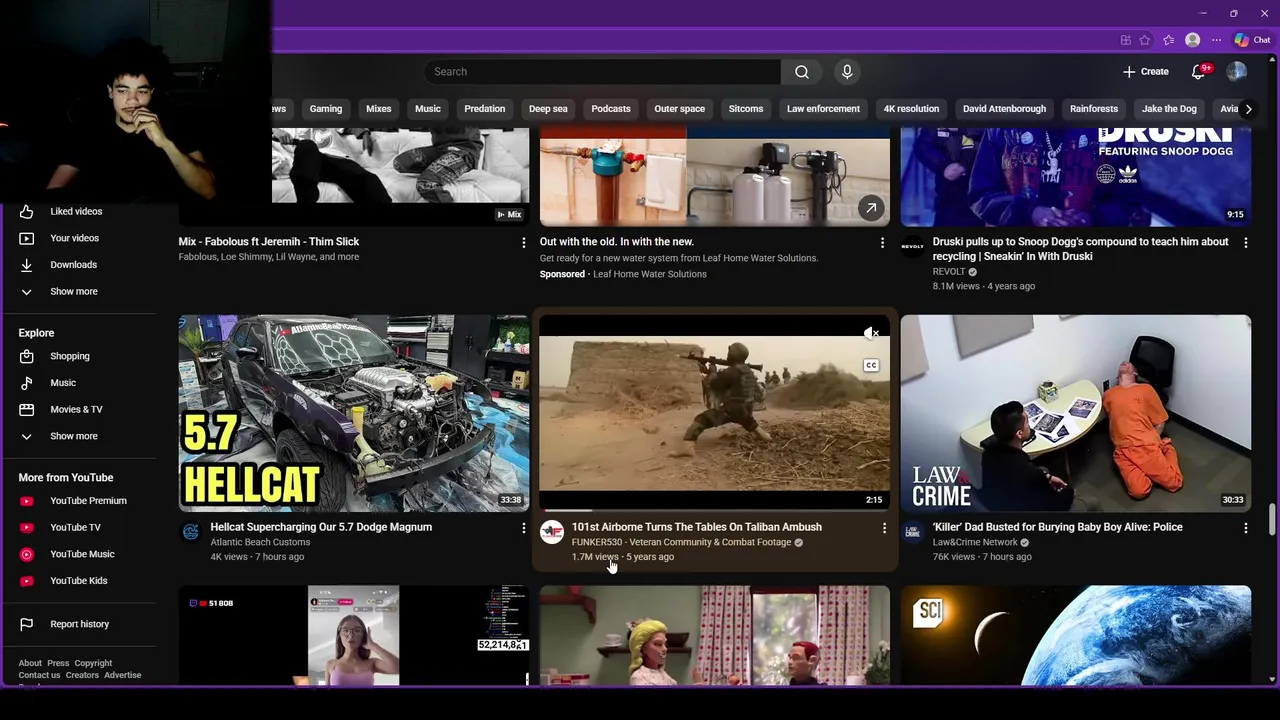Click the Copyright footer link
The height and width of the screenshot is (720, 1280).
93,663
